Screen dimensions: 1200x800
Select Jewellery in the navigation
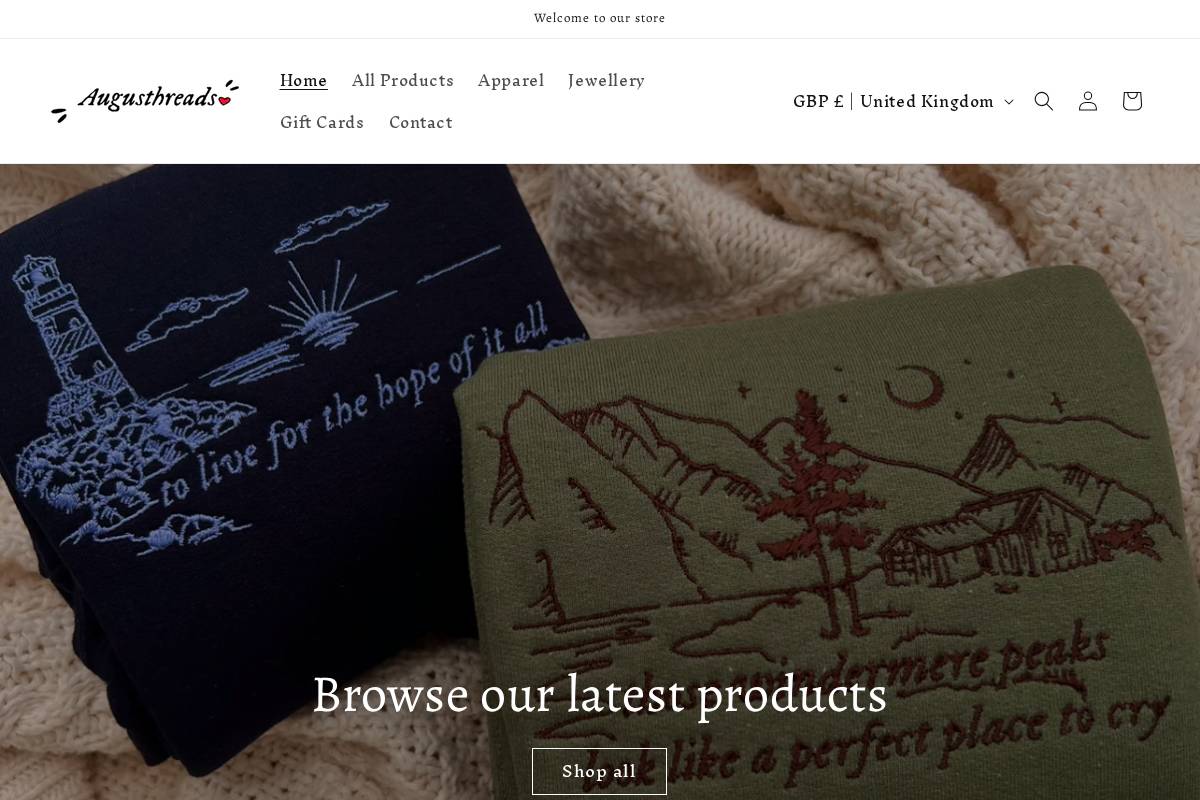point(606,80)
